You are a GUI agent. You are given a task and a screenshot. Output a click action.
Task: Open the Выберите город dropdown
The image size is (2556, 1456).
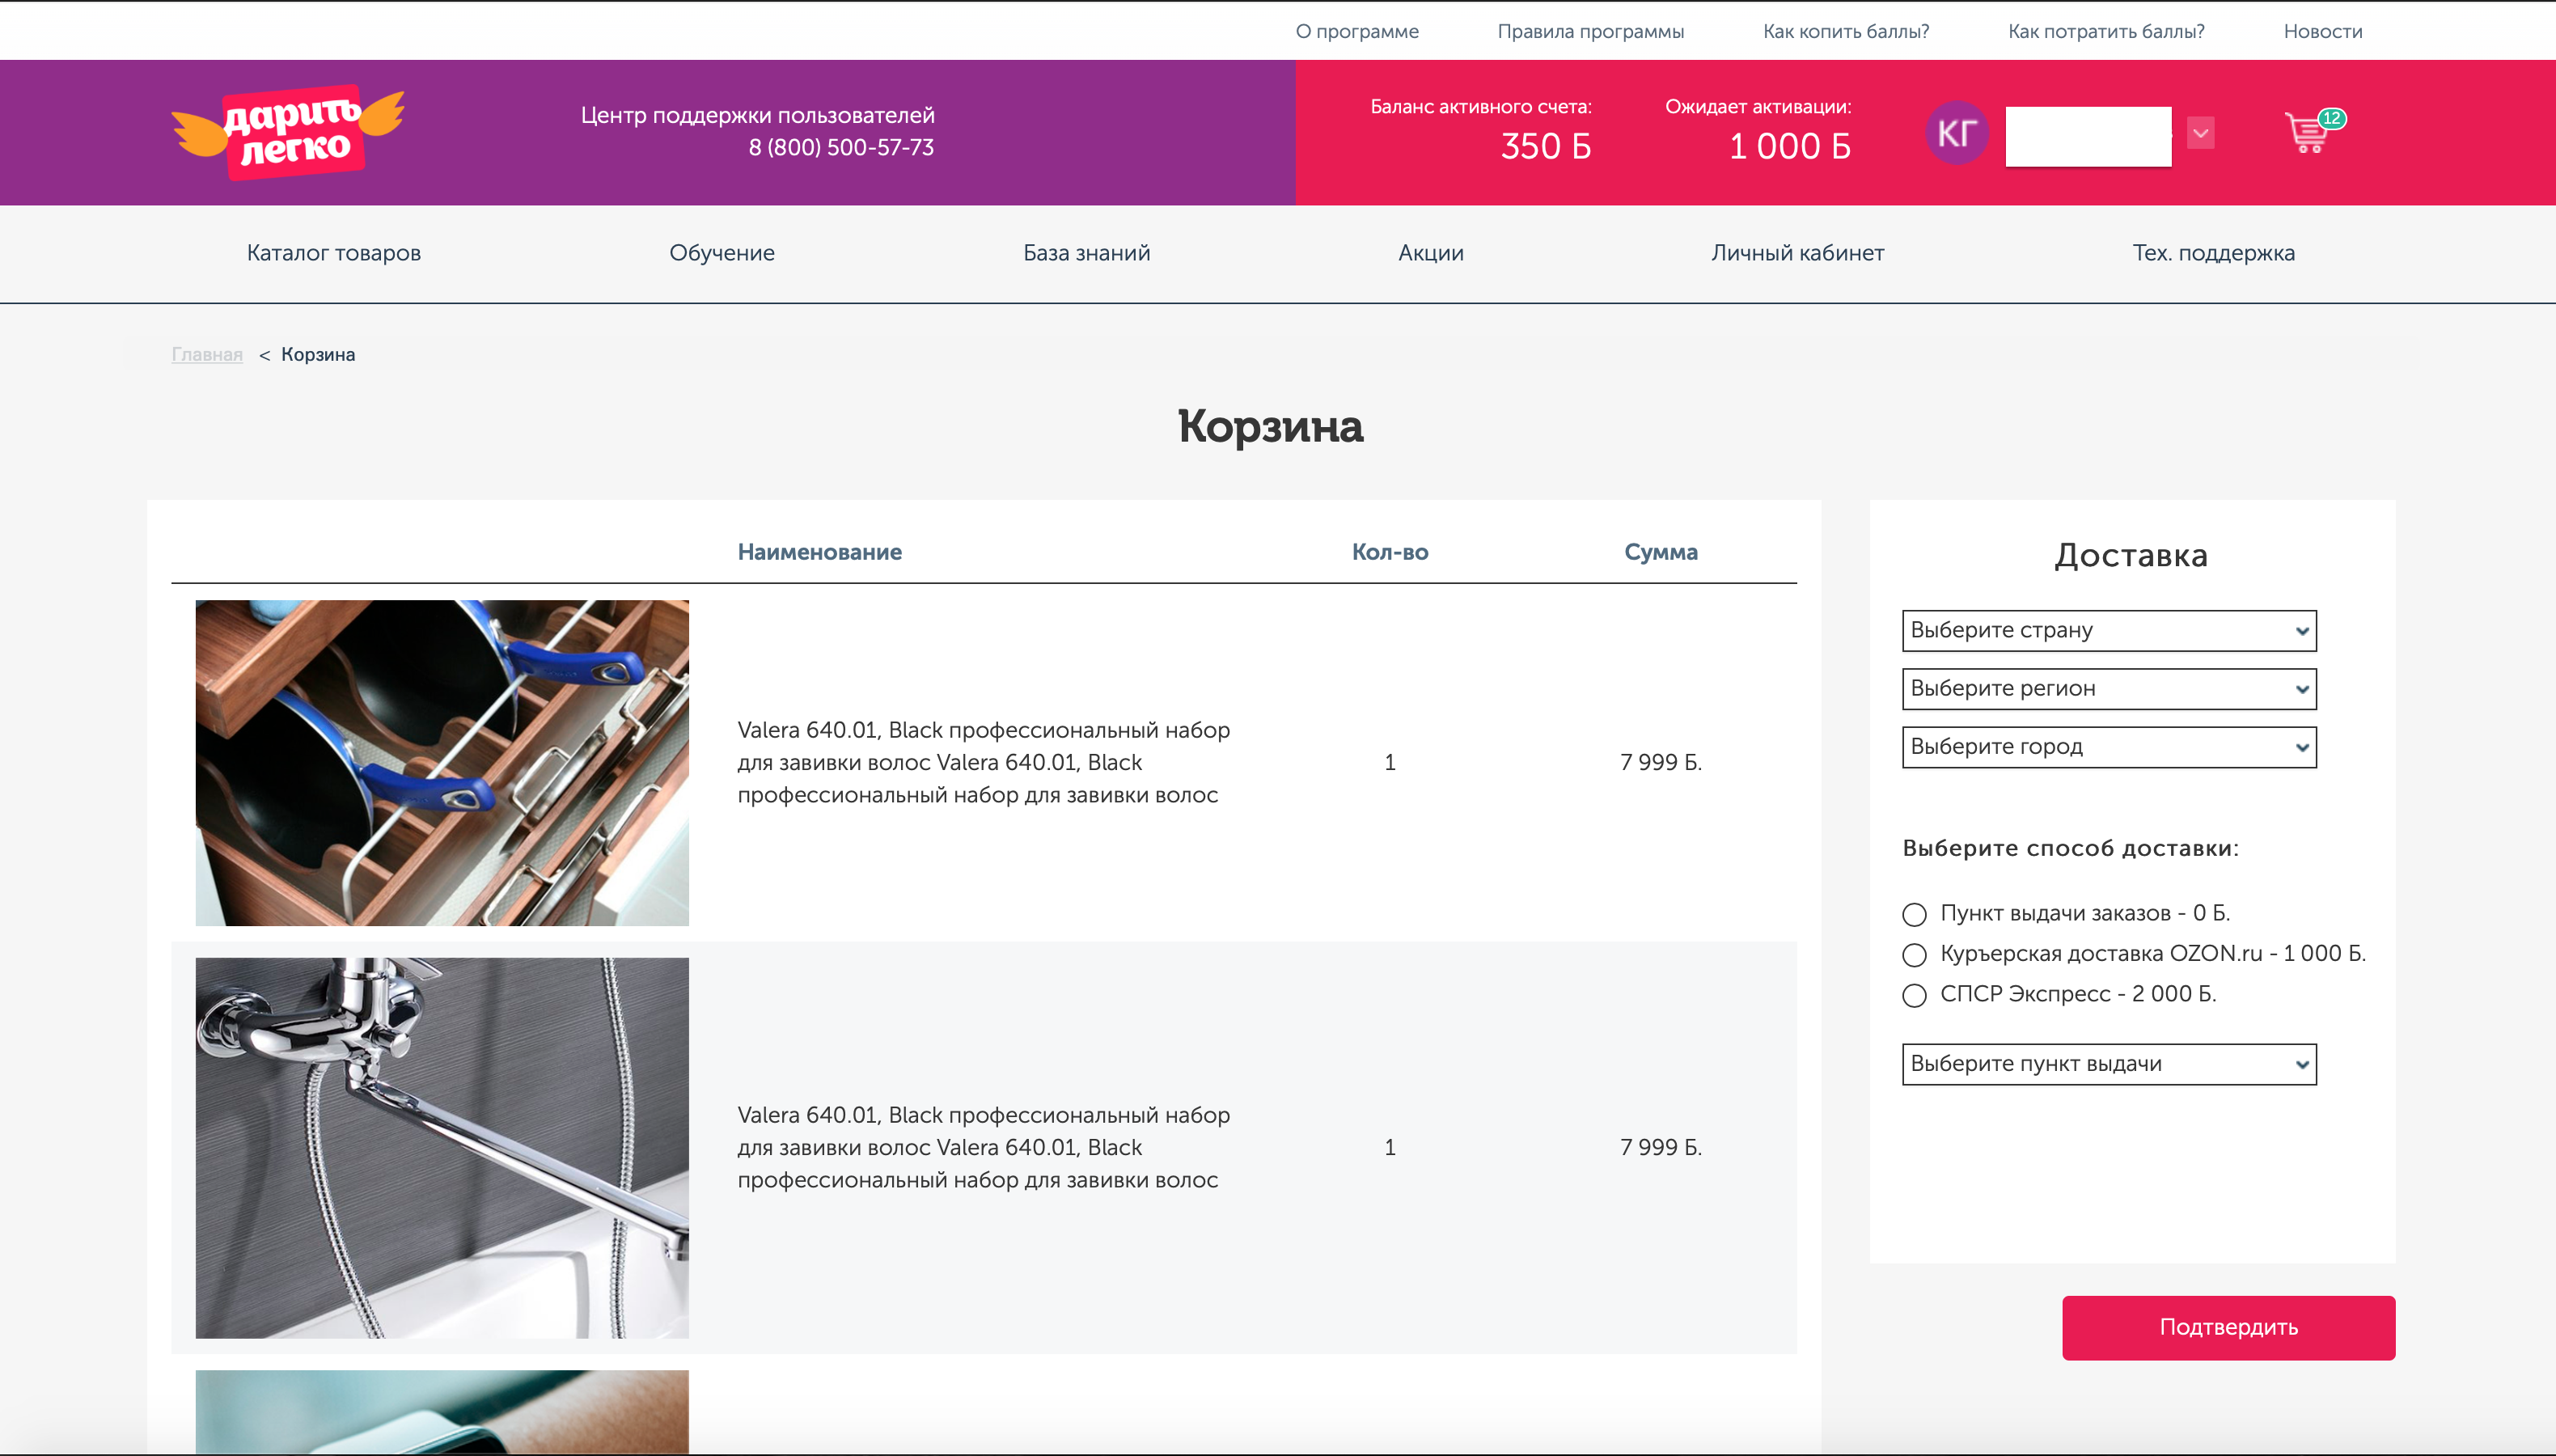tap(2109, 747)
